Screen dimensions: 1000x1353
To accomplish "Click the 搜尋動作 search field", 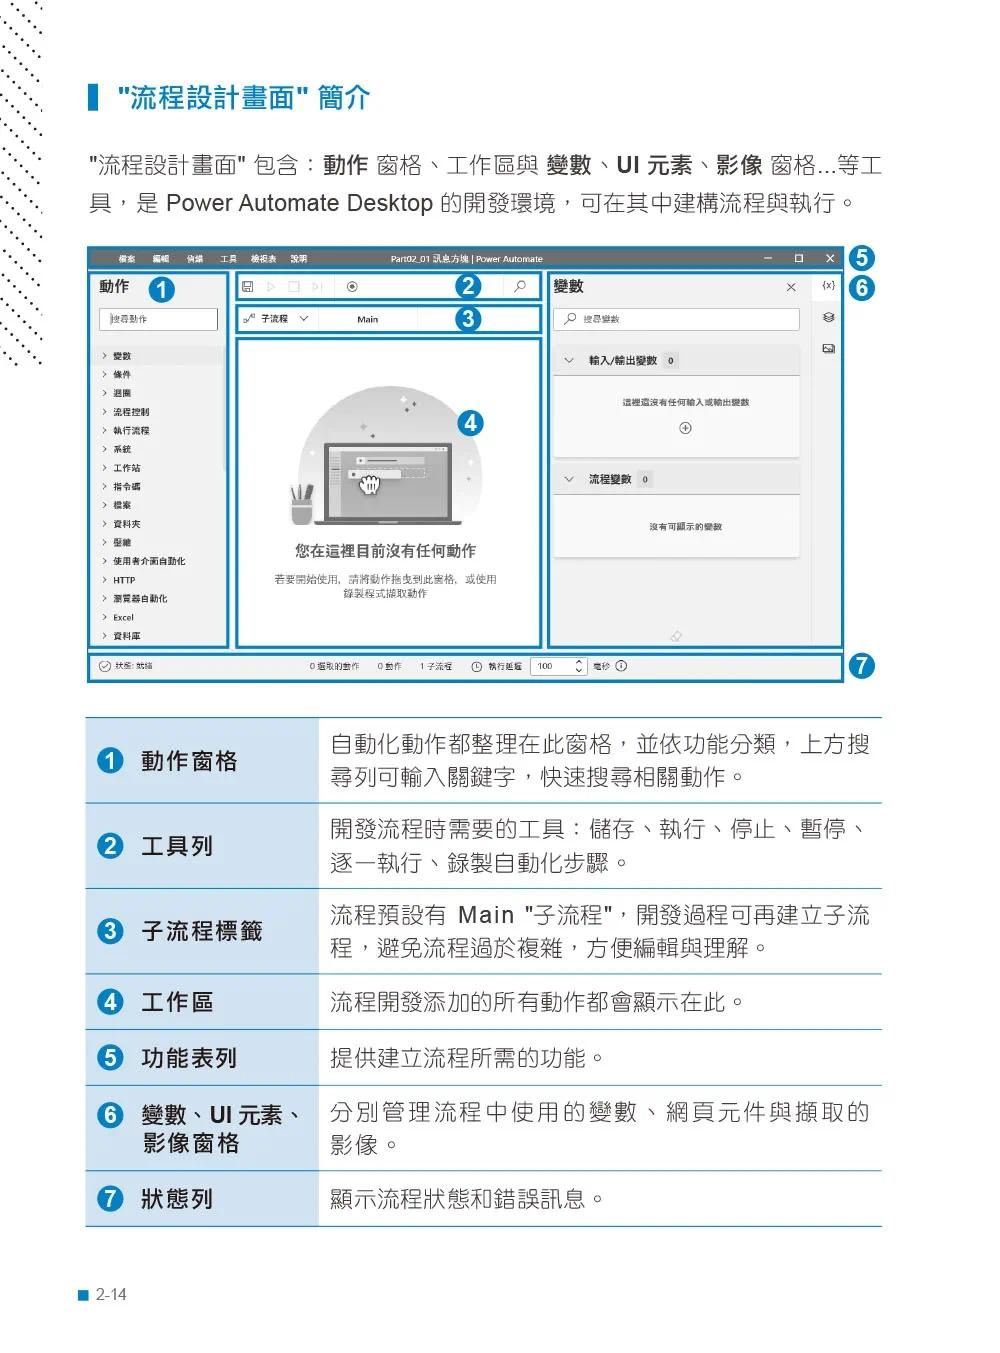I will click(x=158, y=319).
